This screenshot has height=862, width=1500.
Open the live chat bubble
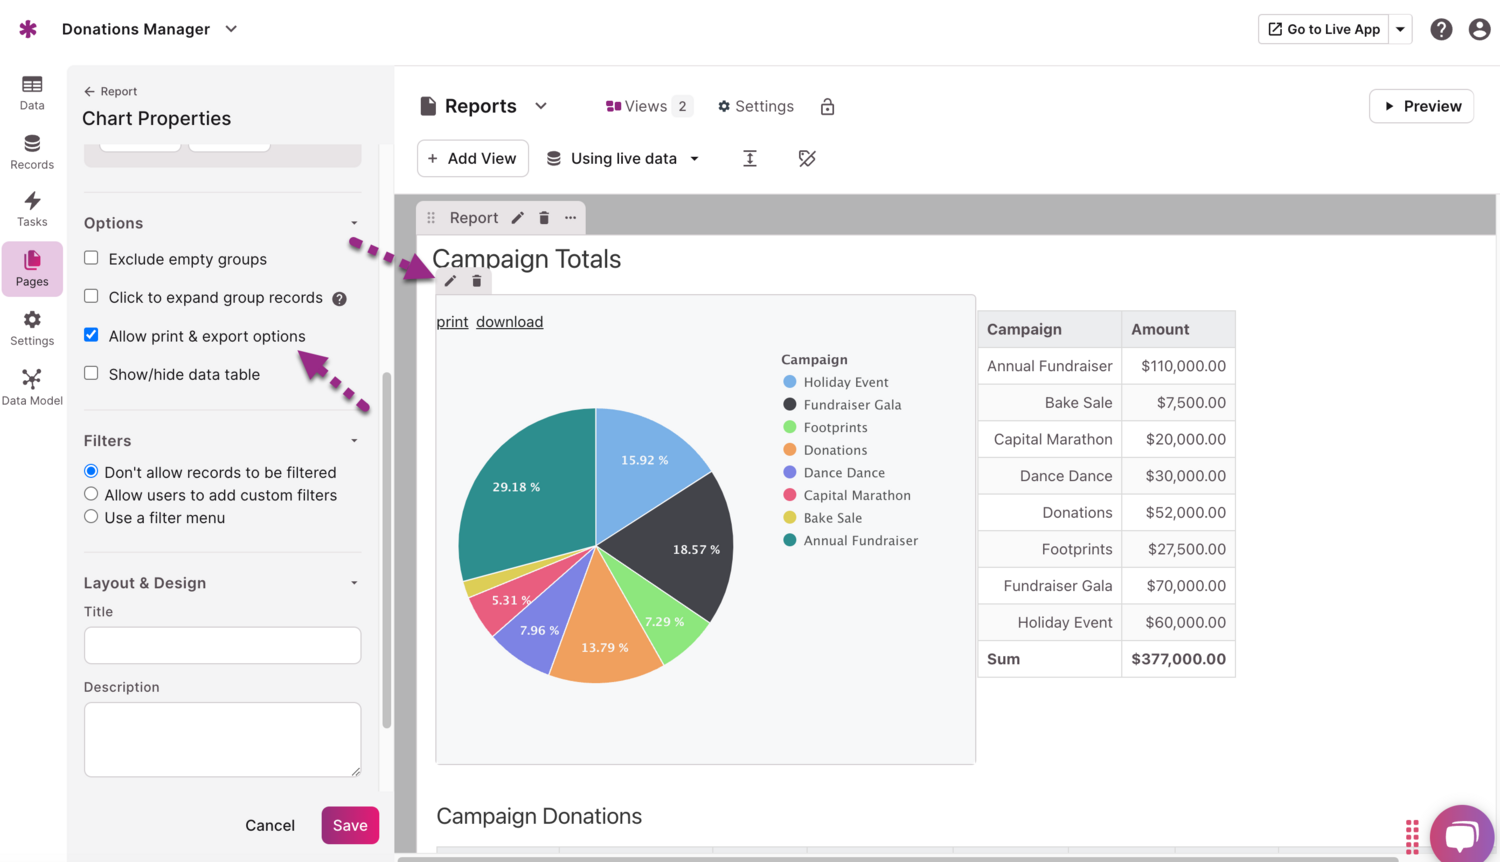[x=1461, y=833]
